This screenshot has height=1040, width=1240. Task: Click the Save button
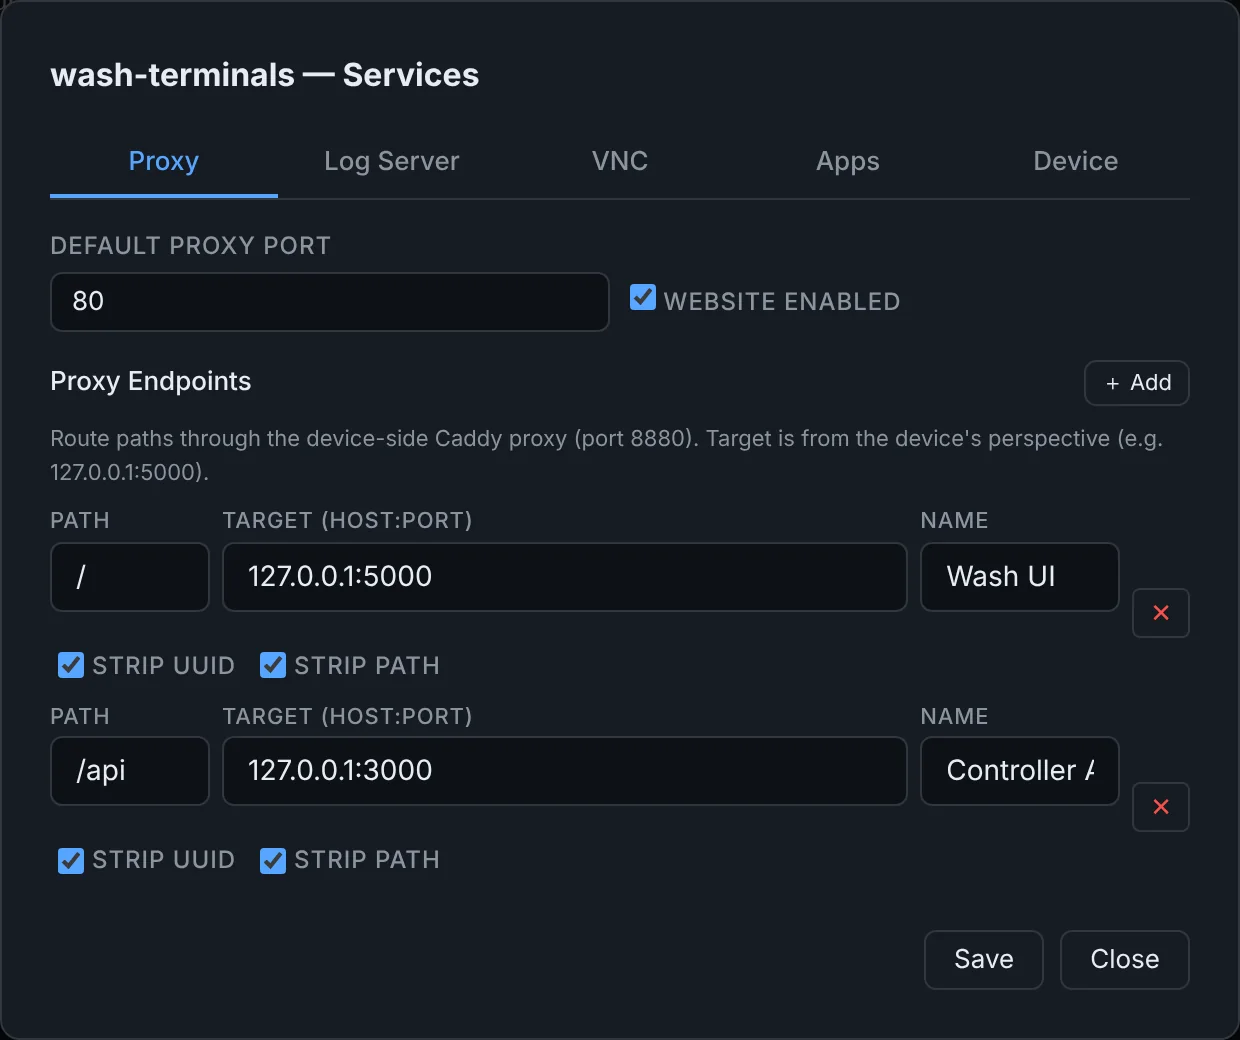pos(984,960)
